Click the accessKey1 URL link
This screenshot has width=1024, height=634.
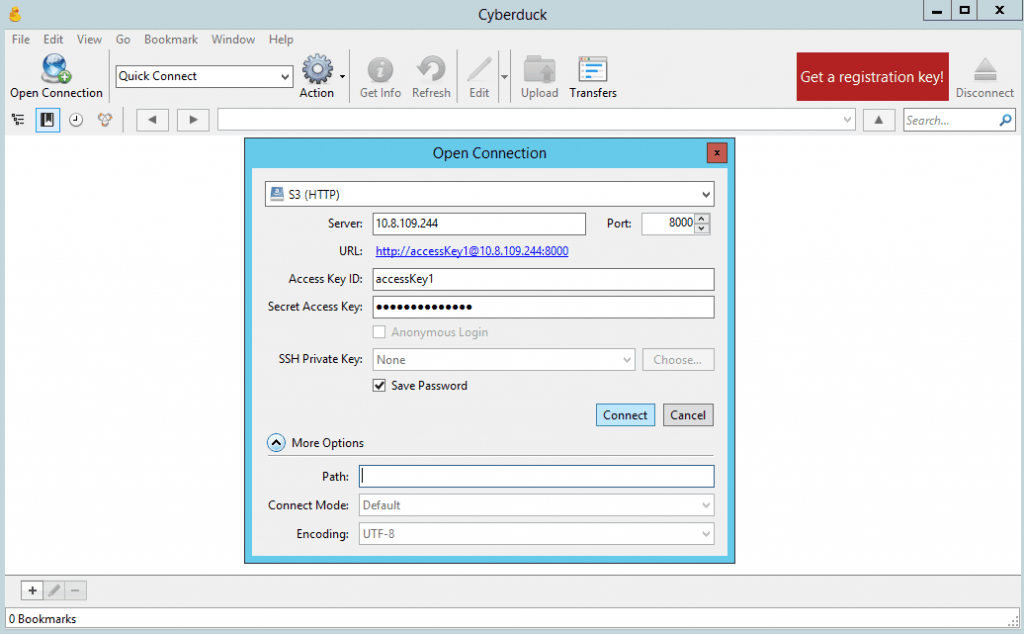click(x=471, y=251)
